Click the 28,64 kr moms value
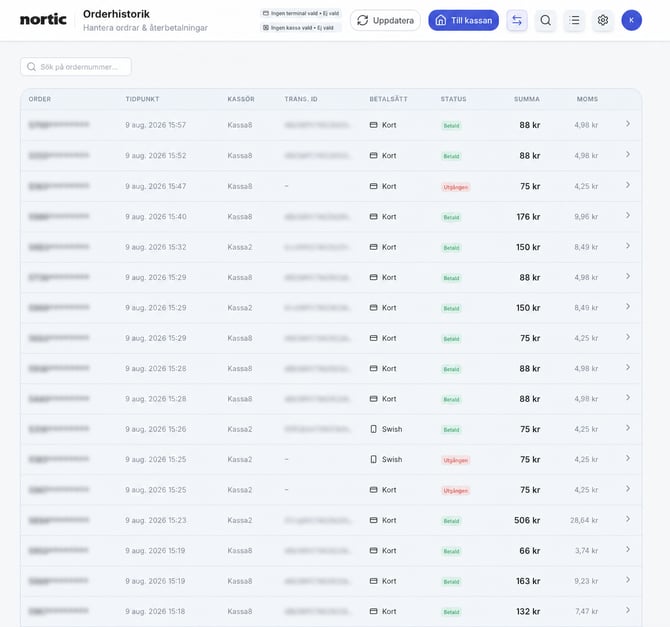The width and height of the screenshot is (670, 627). (584, 520)
